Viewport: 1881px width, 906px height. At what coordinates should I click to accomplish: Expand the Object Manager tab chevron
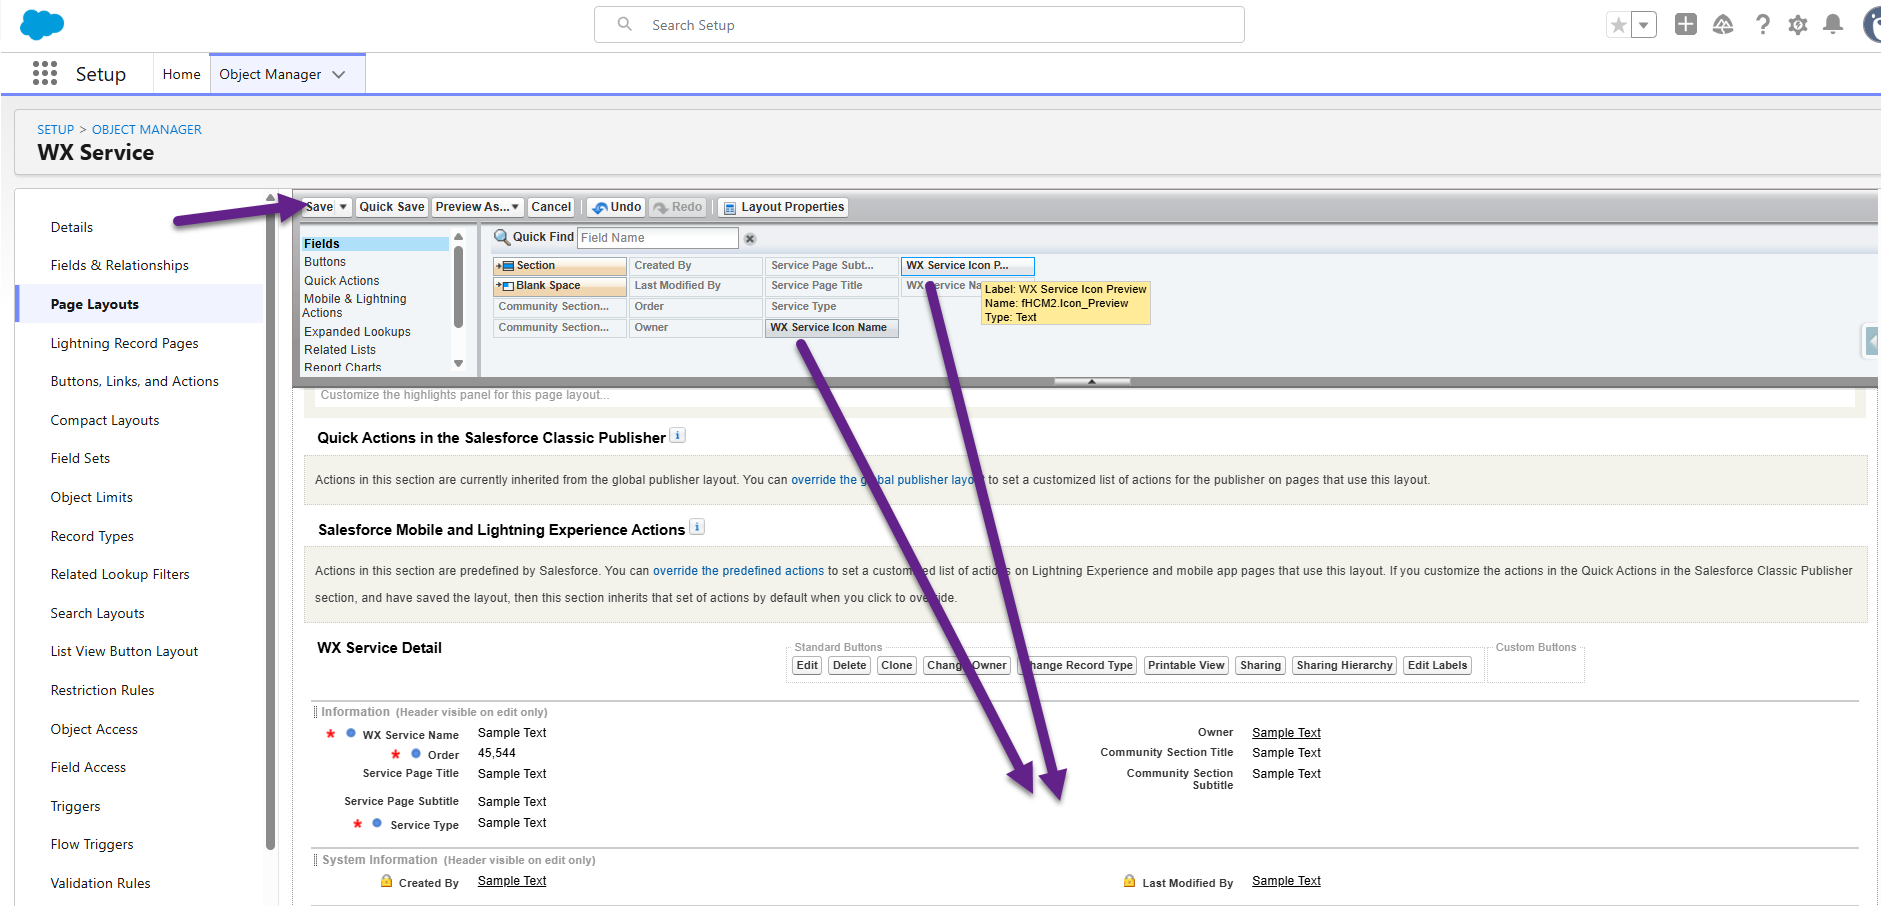[339, 74]
